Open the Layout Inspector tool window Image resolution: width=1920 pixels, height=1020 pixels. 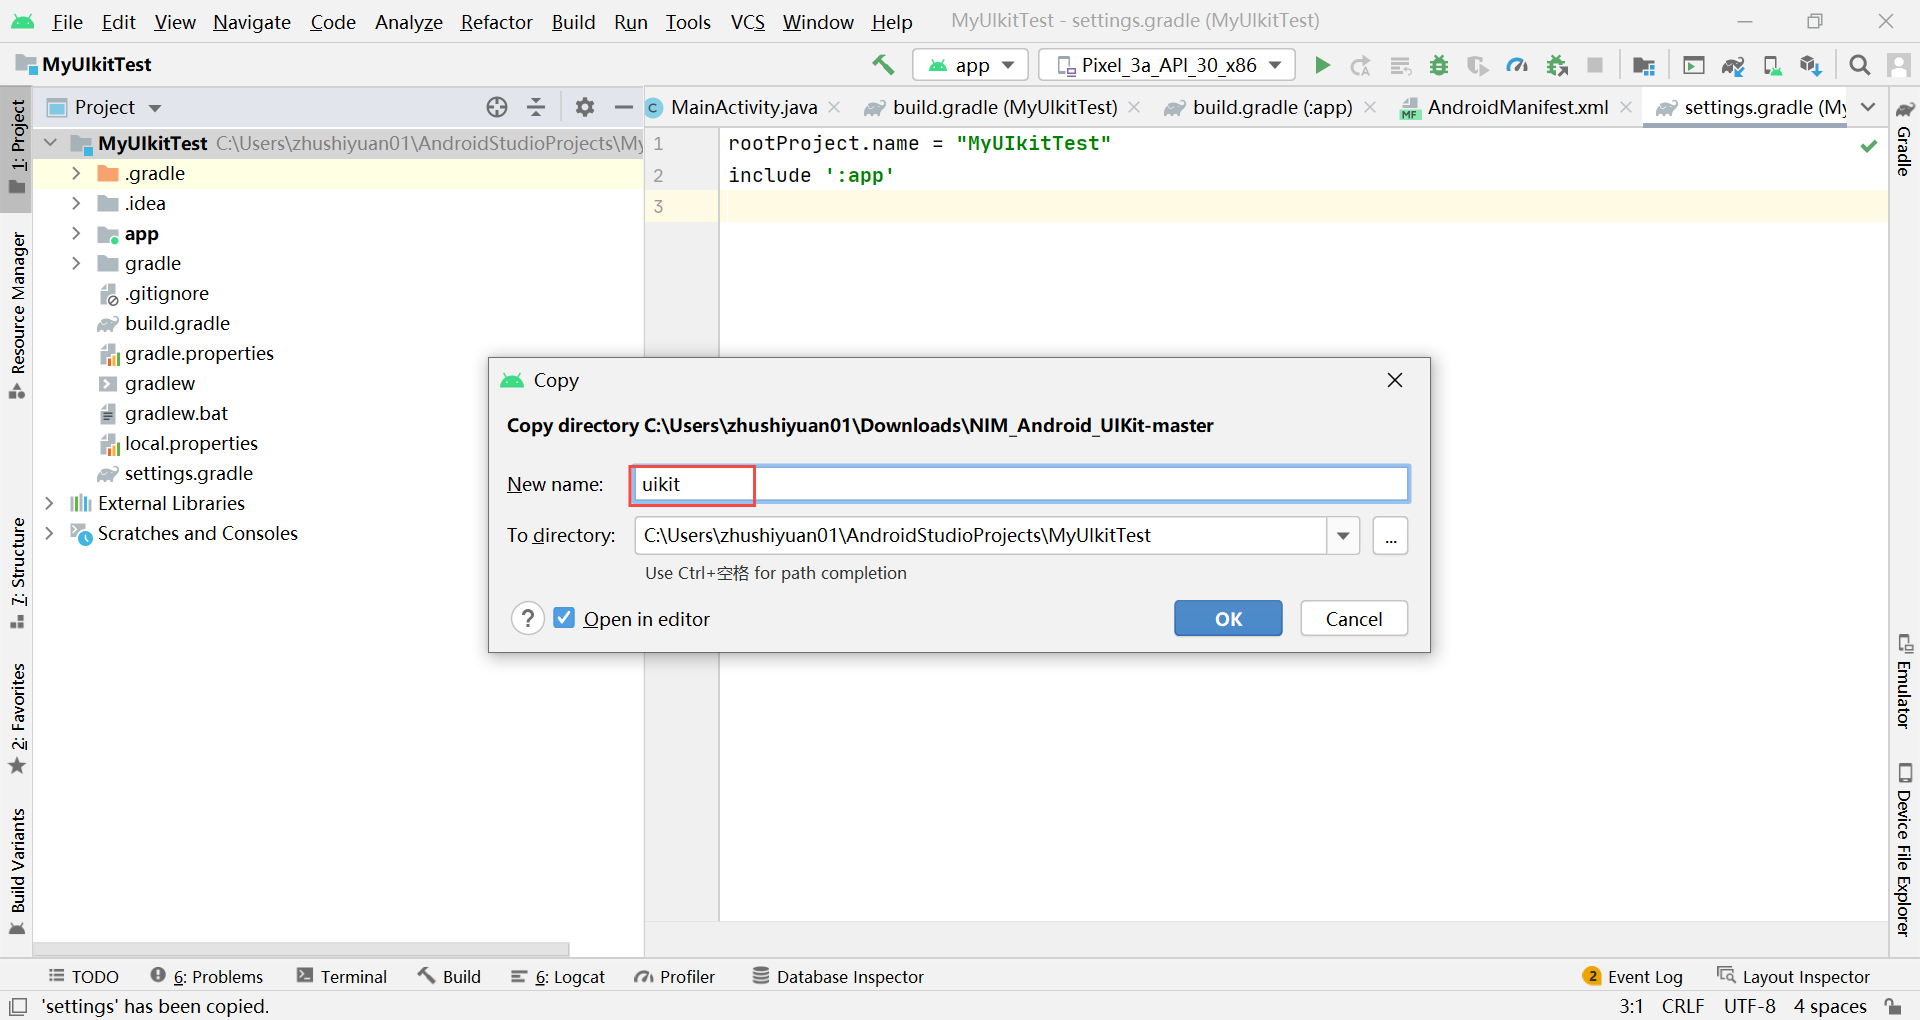tap(1793, 977)
